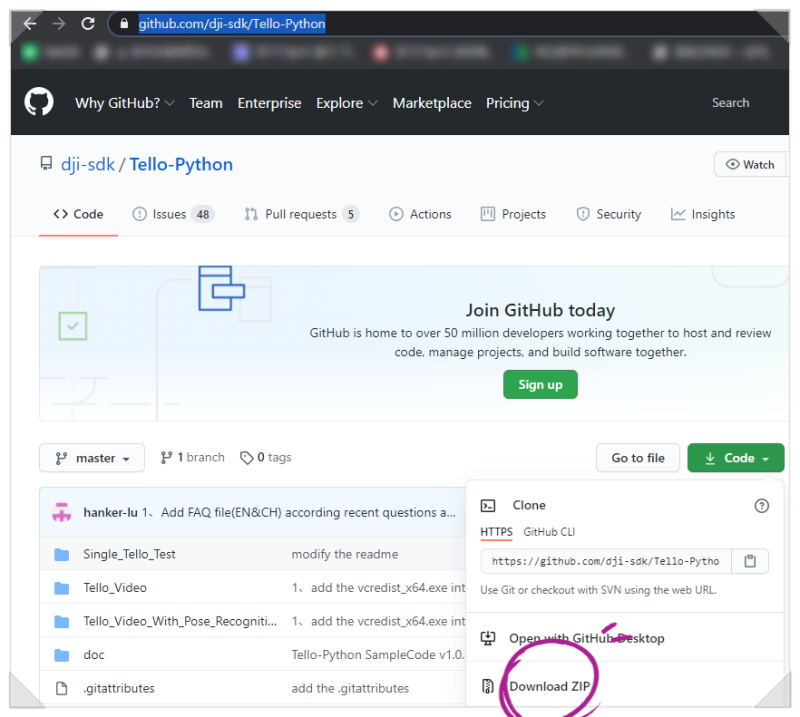The height and width of the screenshot is (717, 800).
Task: Open the Security tab
Action: point(609,214)
